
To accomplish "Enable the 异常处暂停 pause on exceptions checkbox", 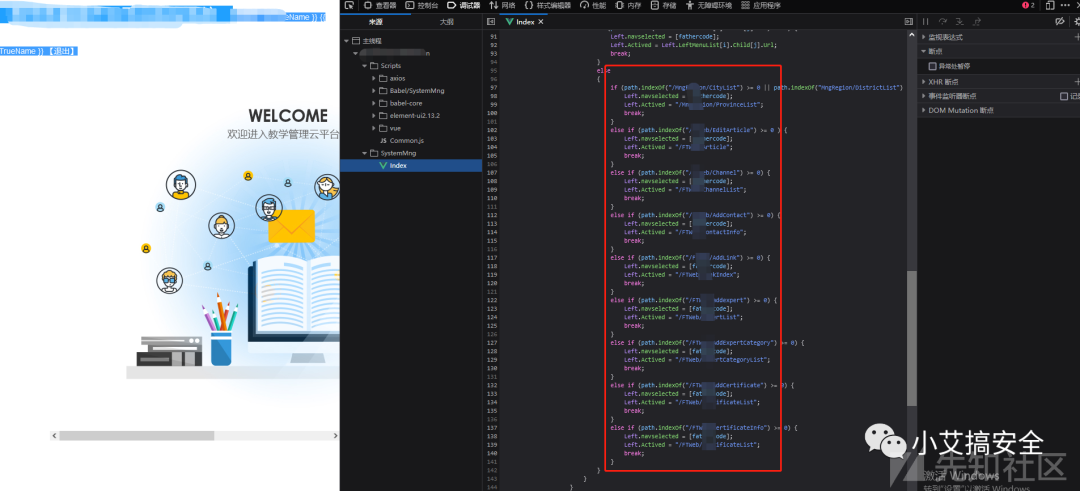I will click(933, 66).
